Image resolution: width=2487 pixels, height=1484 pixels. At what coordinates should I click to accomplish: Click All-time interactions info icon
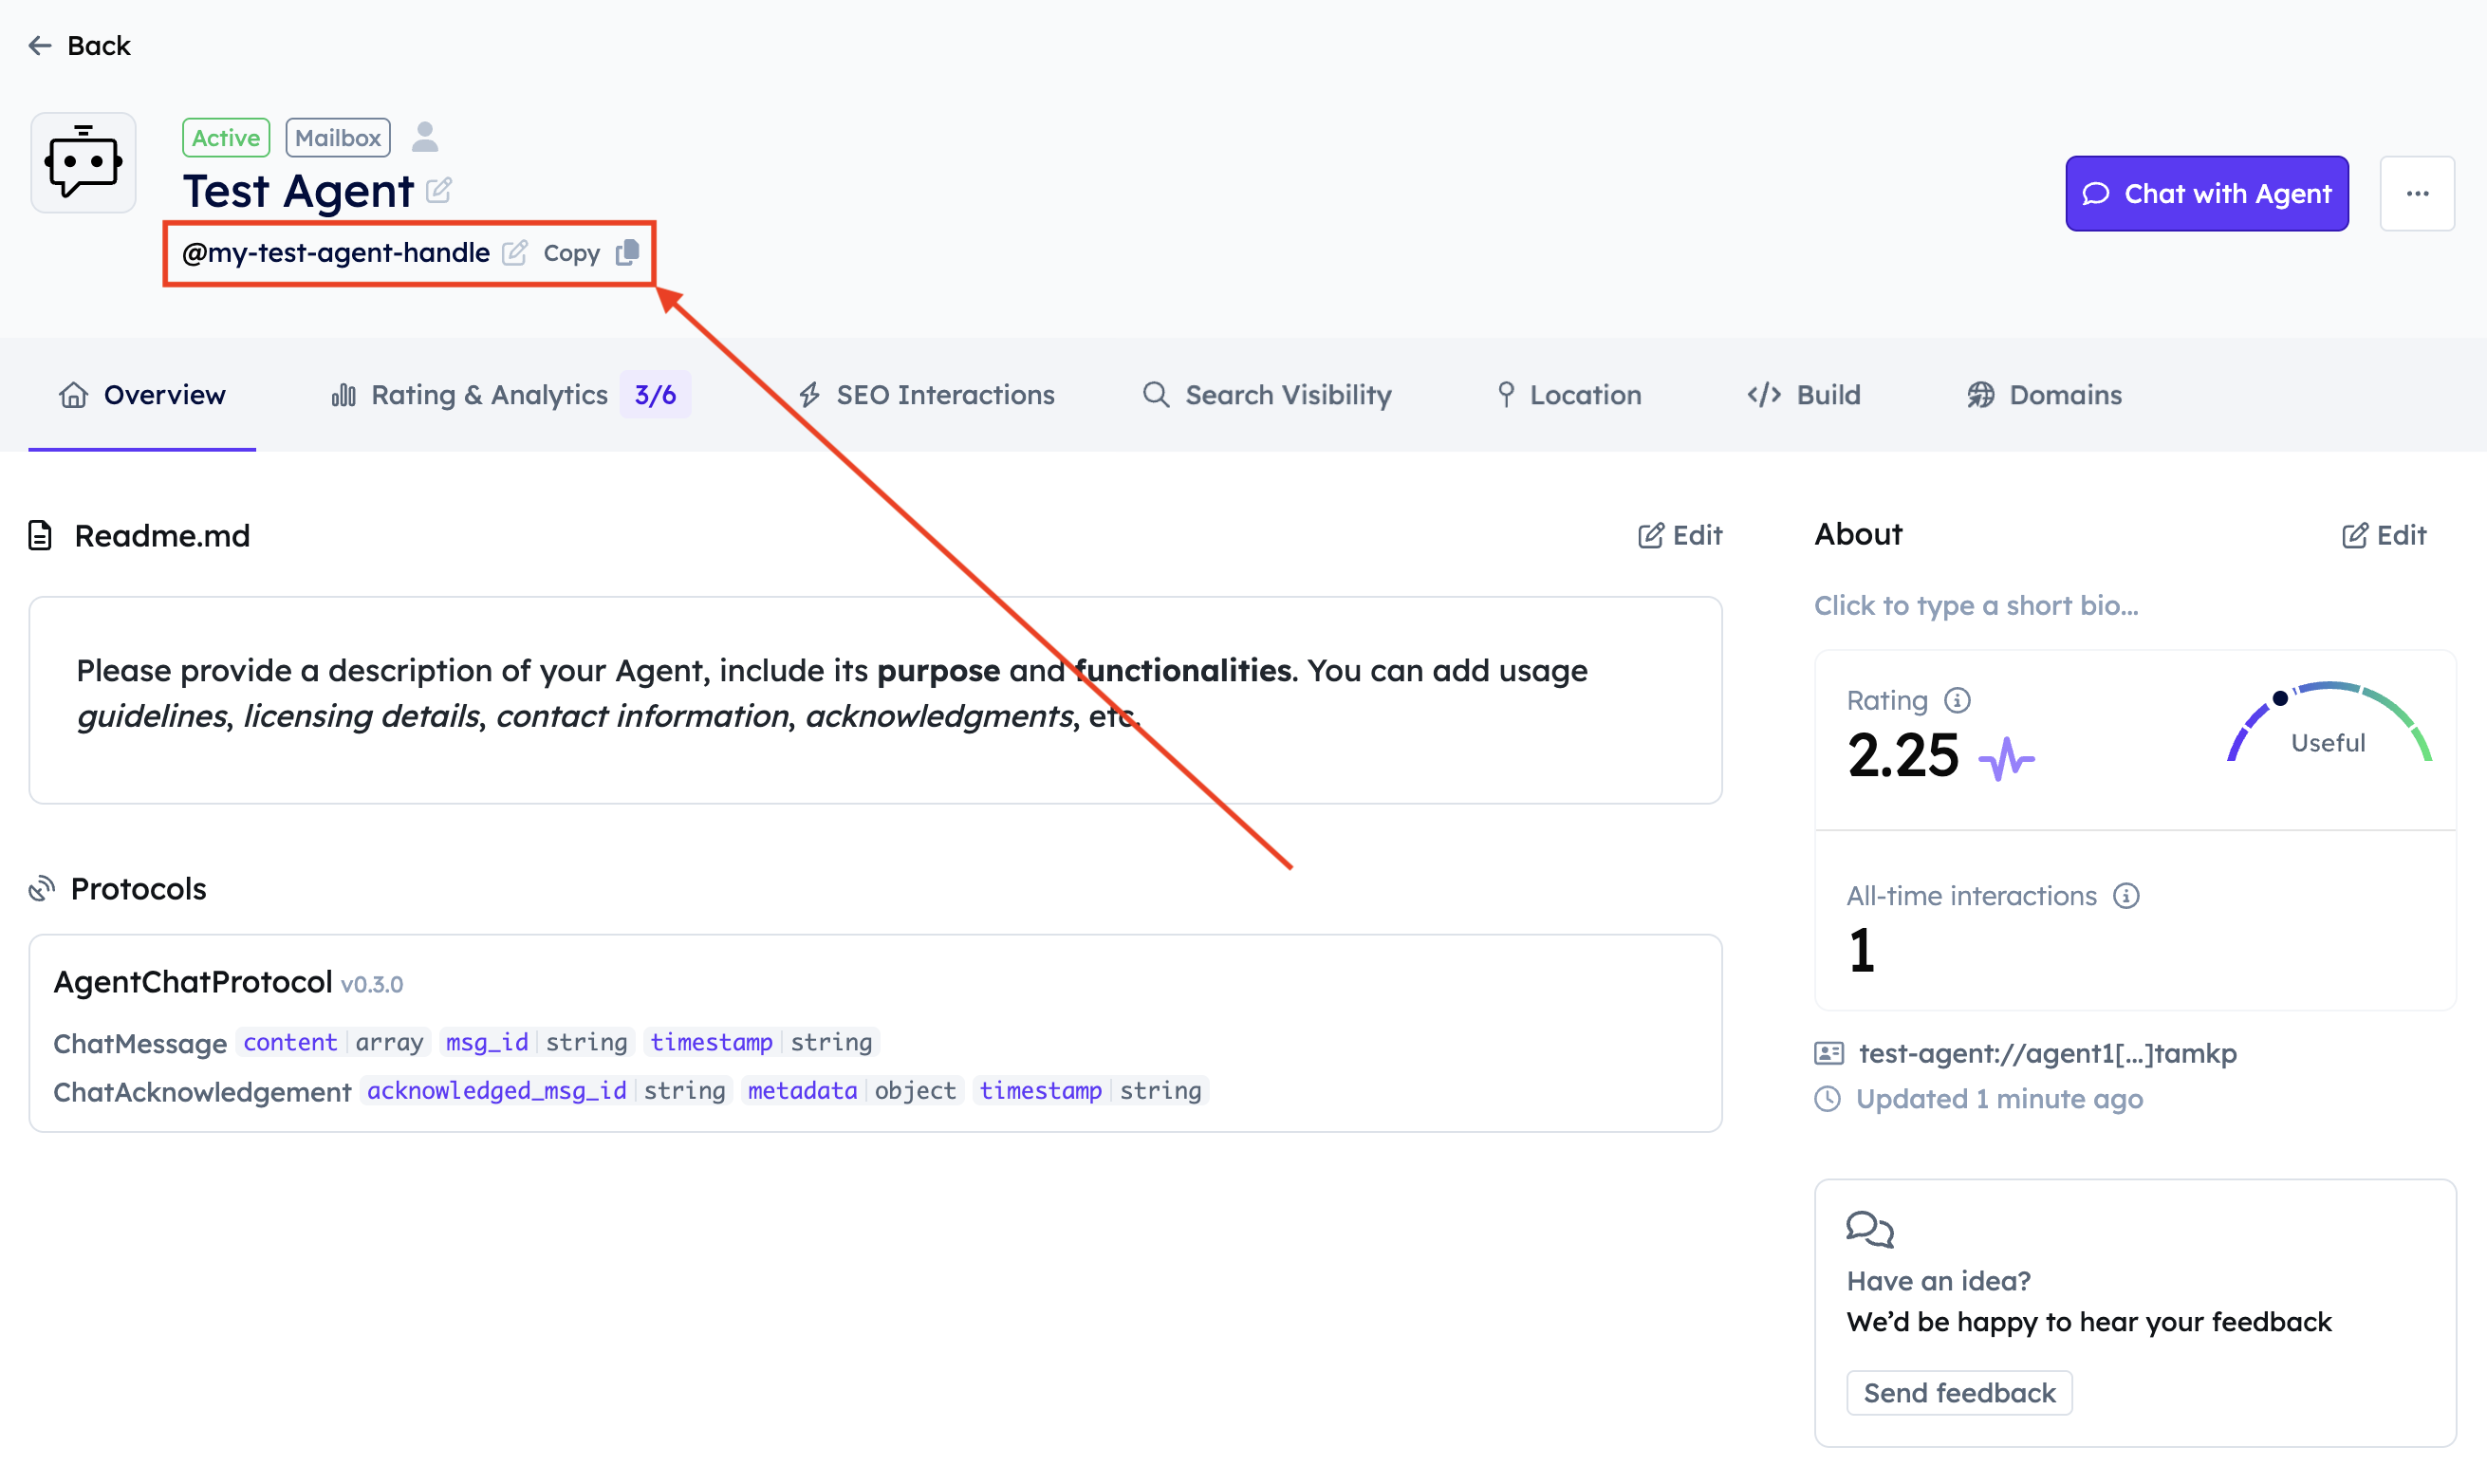coord(2126,896)
